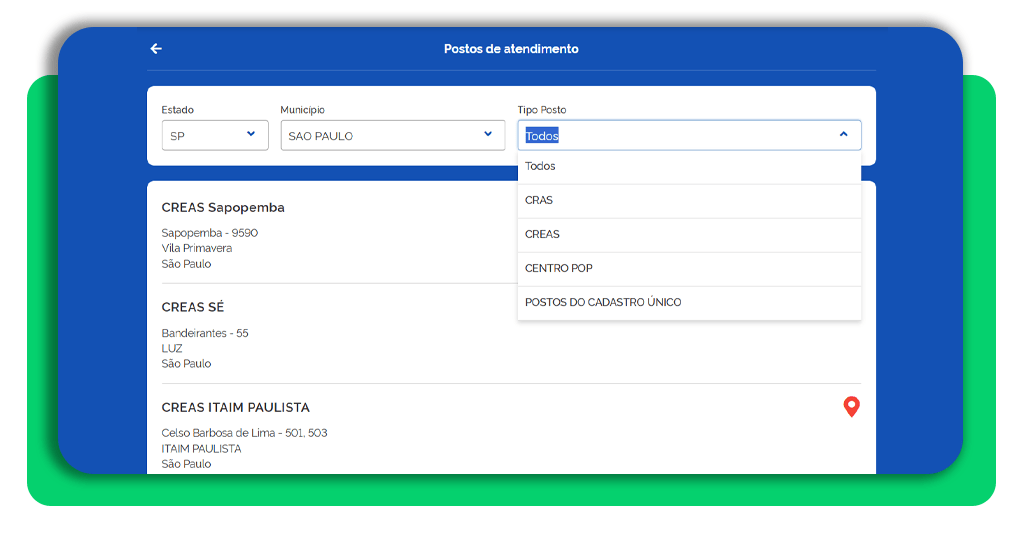Click the Tipo Posto field label
This screenshot has width=1024, height=536.
click(x=542, y=110)
